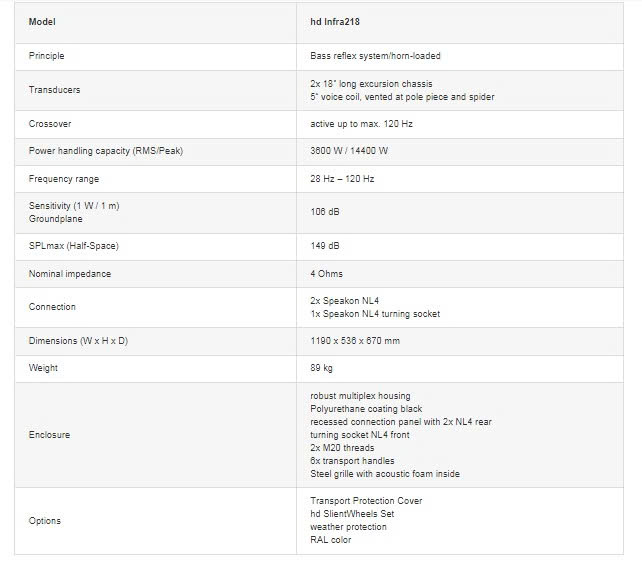This screenshot has height=569, width=642.
Task: Click the "149 dB" value
Action: (x=323, y=245)
